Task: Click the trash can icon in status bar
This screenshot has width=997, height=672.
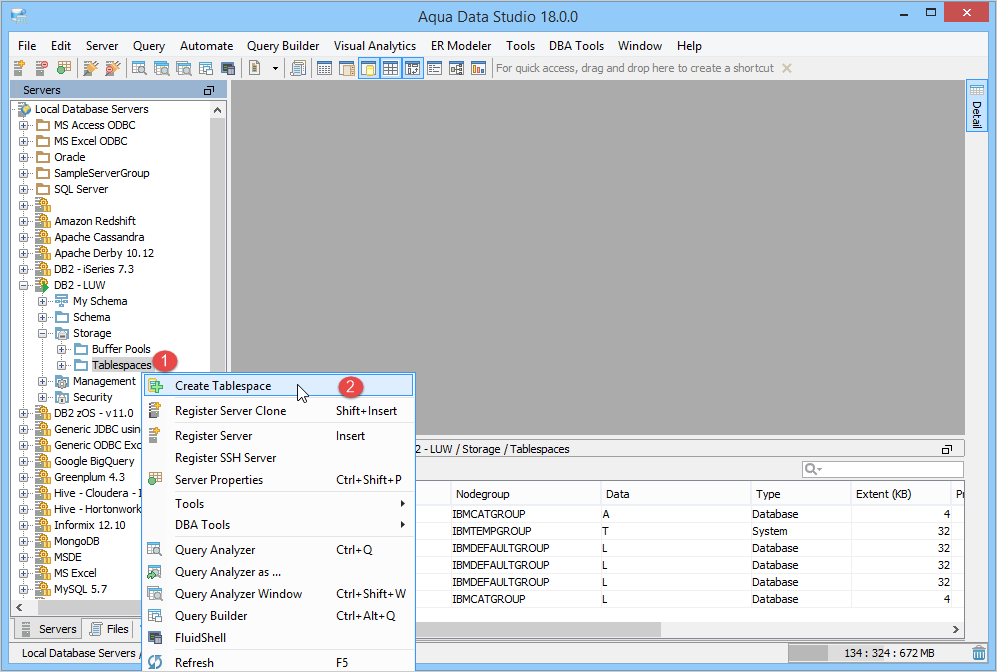Action: (979, 653)
